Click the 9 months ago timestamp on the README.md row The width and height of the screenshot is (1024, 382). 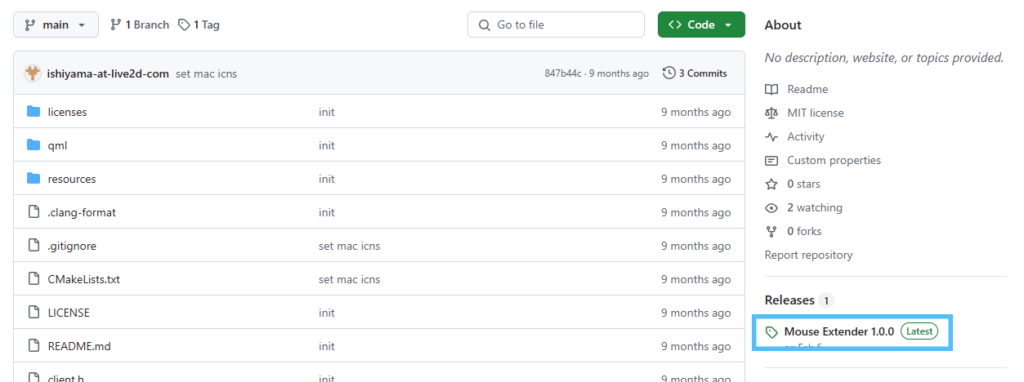pos(696,346)
